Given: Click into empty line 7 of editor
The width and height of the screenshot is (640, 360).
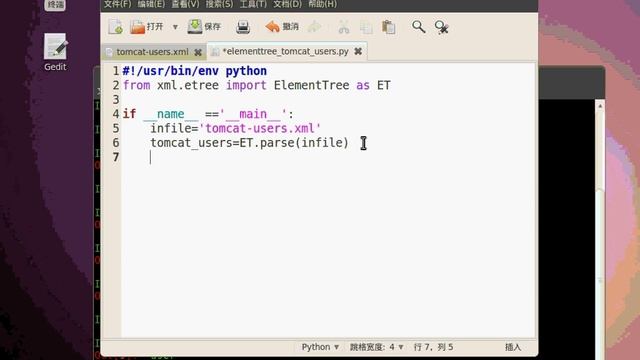Looking at the screenshot, I should click(327, 157).
